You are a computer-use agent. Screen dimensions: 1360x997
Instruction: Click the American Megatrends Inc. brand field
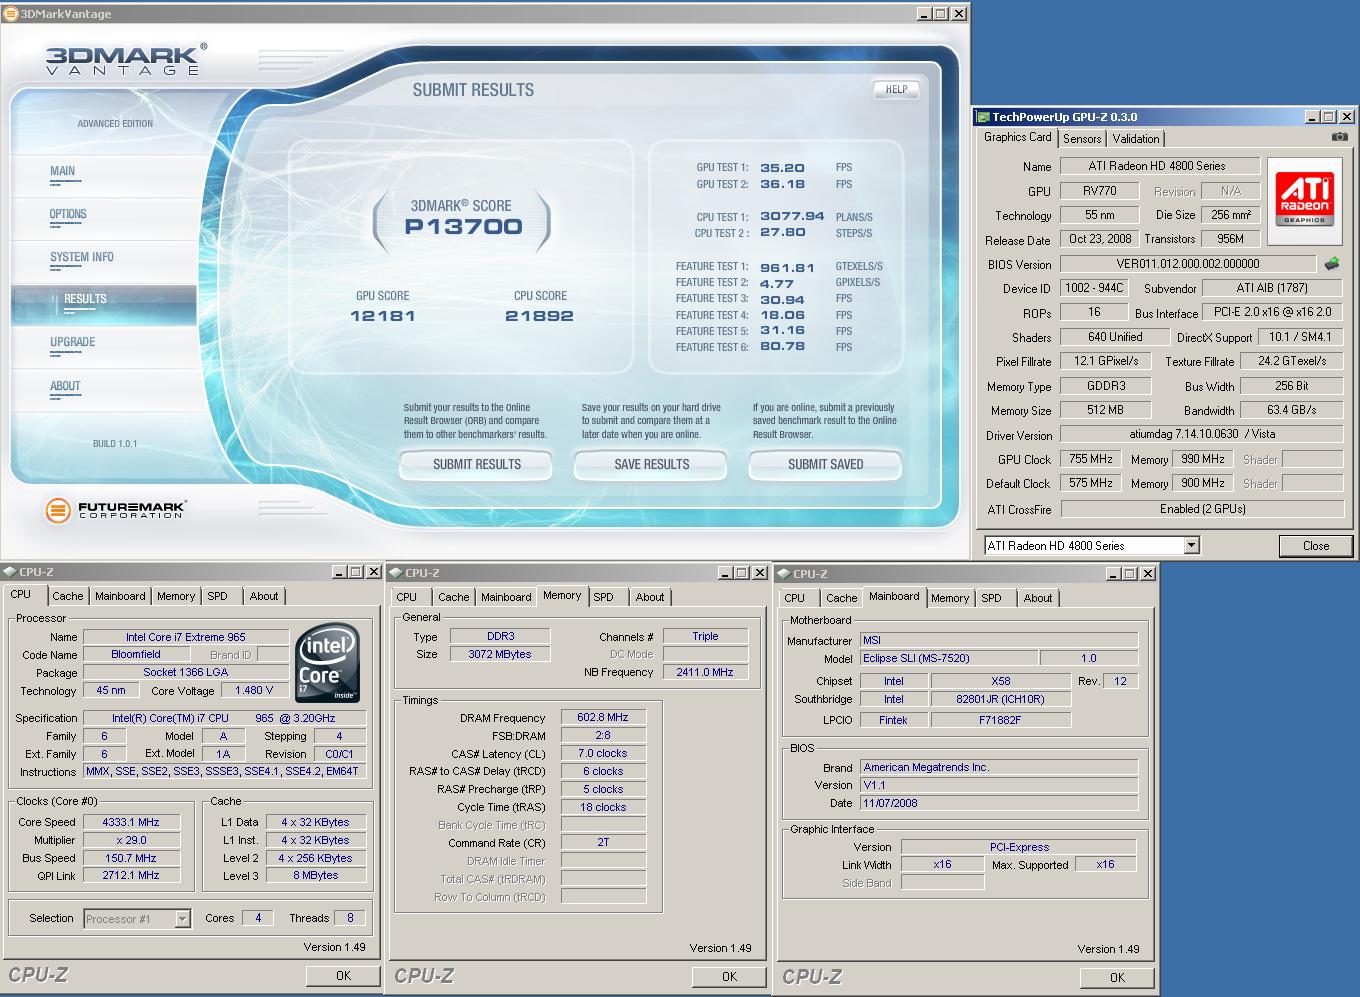click(x=999, y=767)
